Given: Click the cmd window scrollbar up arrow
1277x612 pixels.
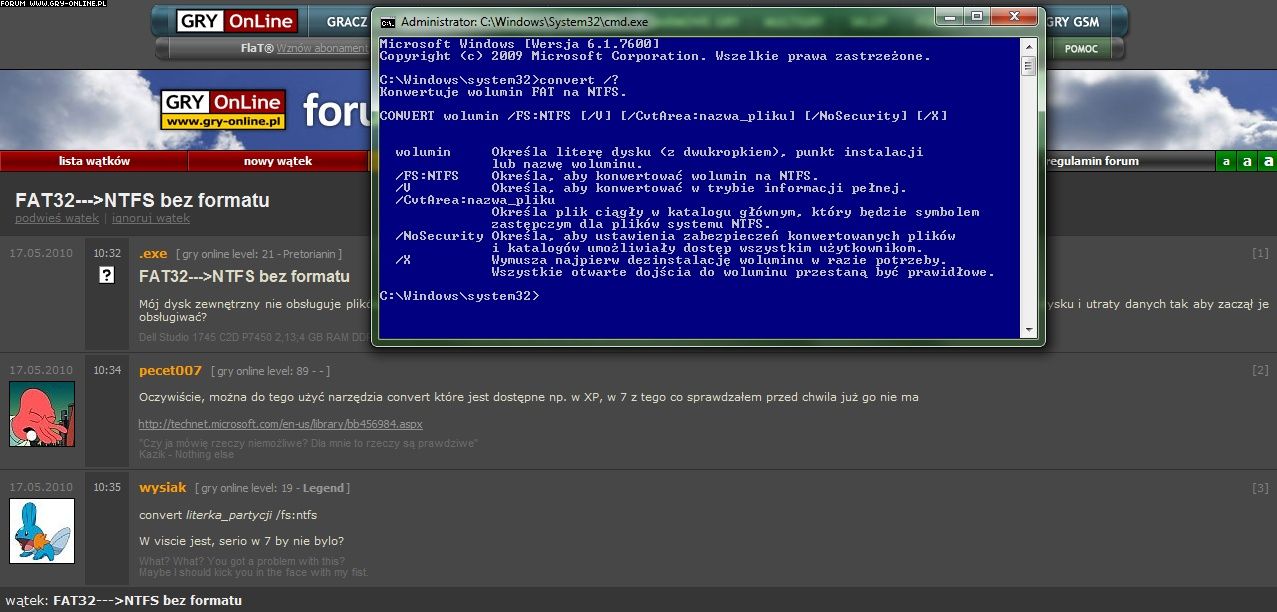Looking at the screenshot, I should pyautogui.click(x=1027, y=46).
